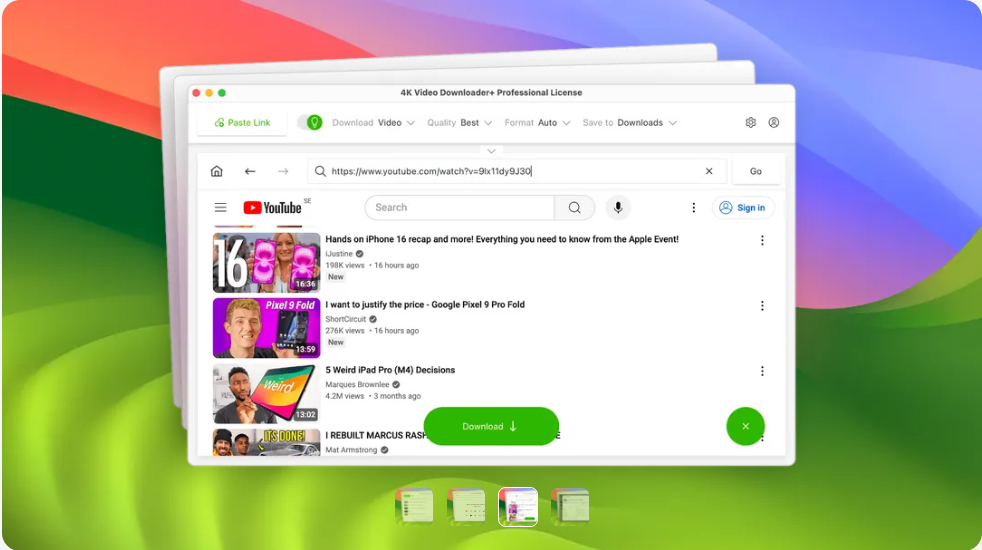Open YouTube header three-dot settings menu
This screenshot has width=982, height=550.
click(693, 207)
